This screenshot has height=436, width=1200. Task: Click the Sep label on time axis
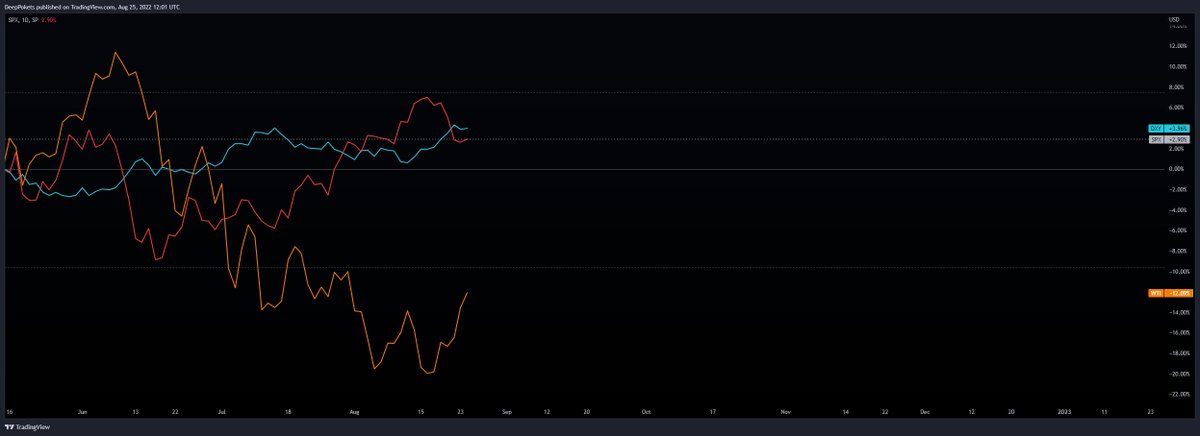[506, 411]
